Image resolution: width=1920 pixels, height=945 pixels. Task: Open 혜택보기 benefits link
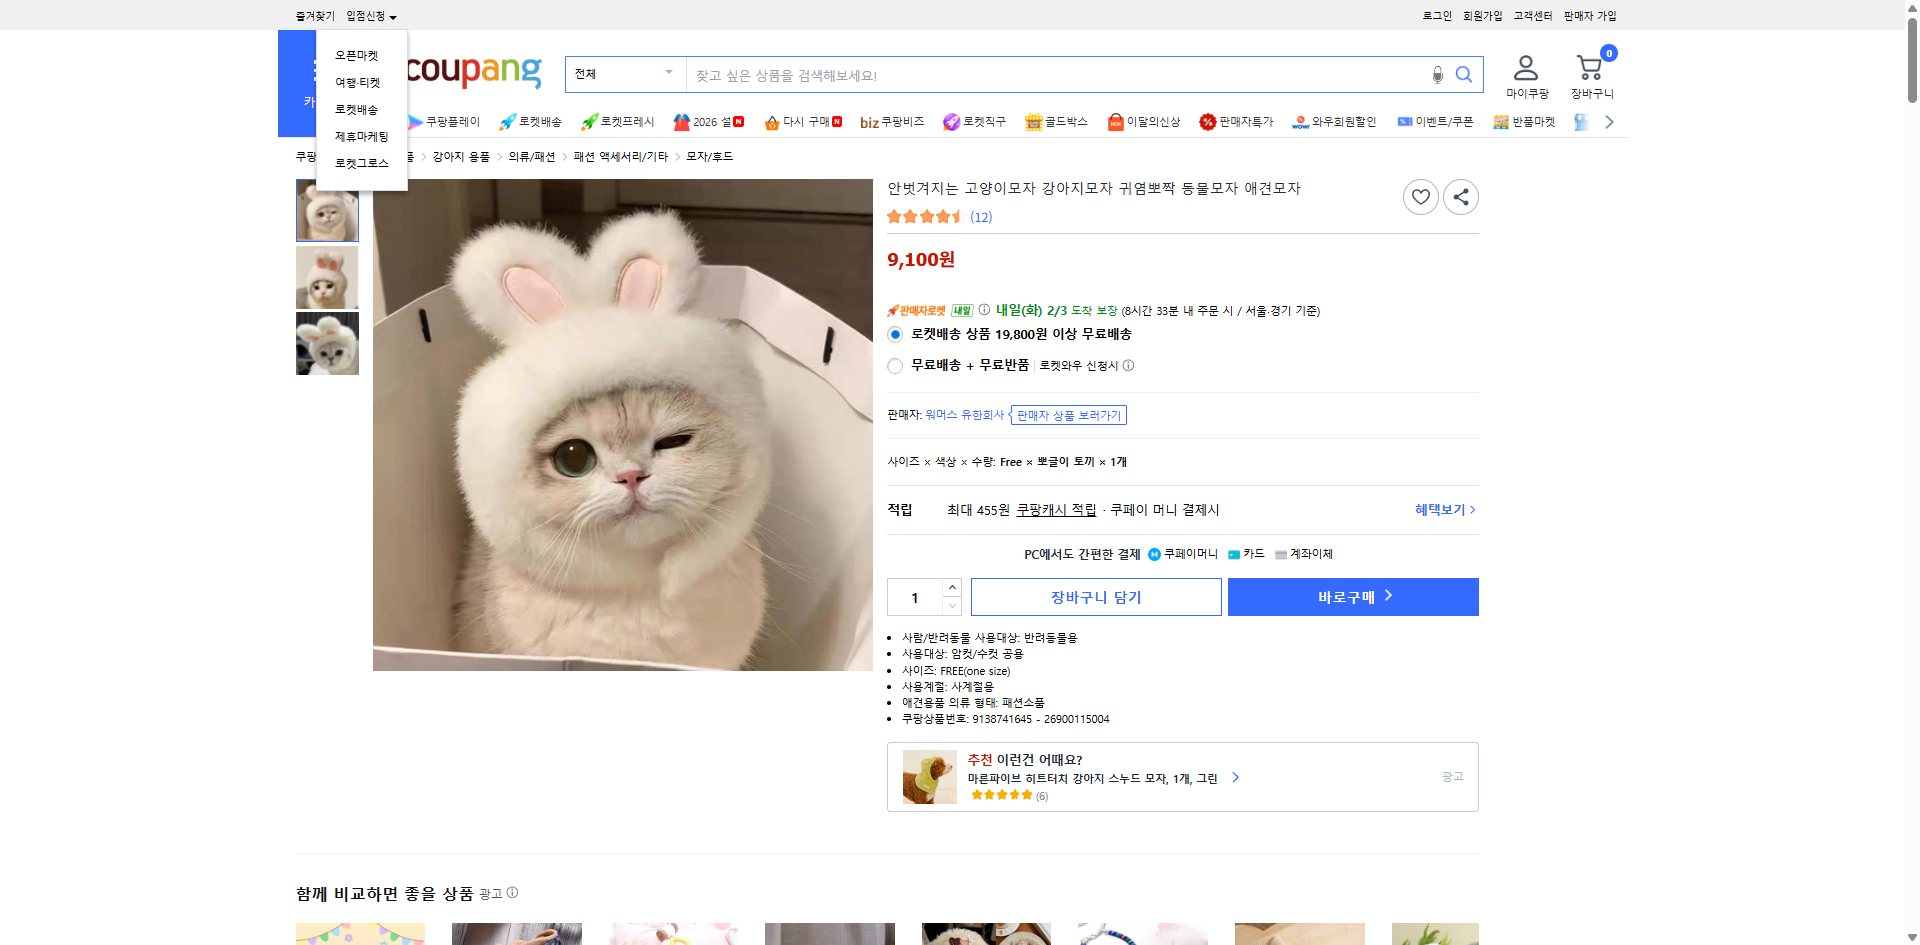pos(1441,509)
